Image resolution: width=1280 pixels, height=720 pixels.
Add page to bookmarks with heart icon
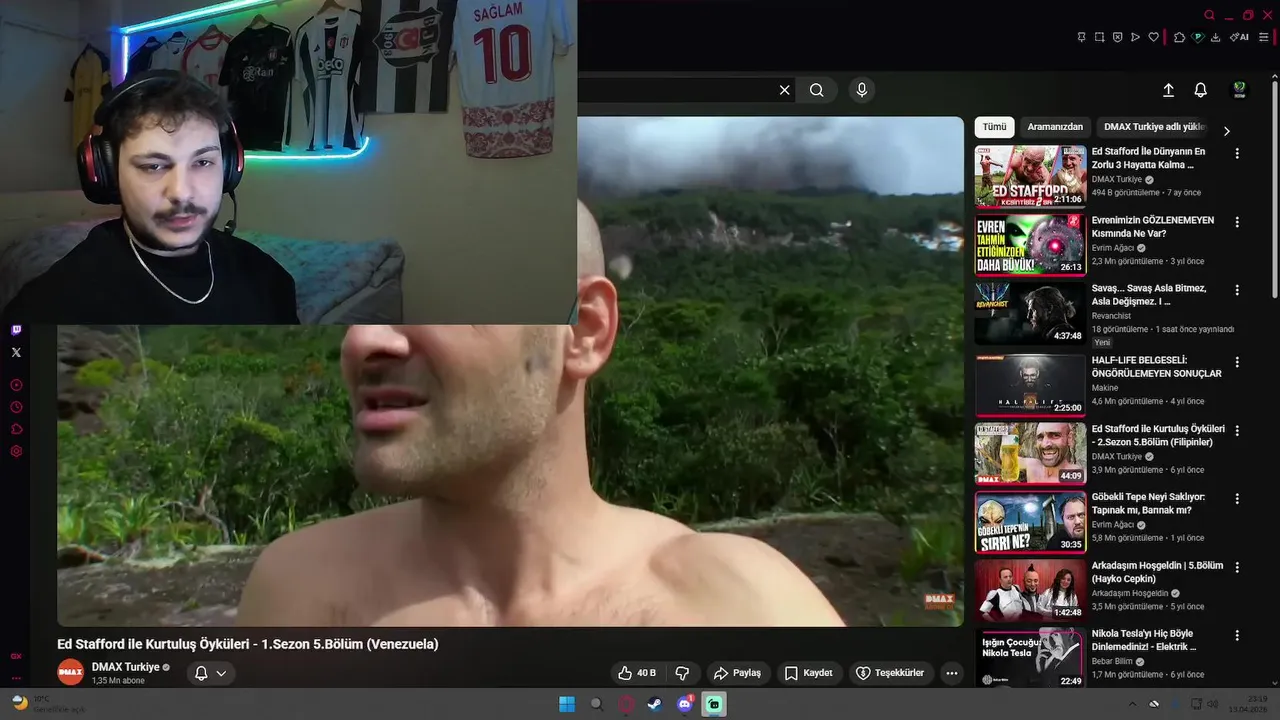(1153, 37)
